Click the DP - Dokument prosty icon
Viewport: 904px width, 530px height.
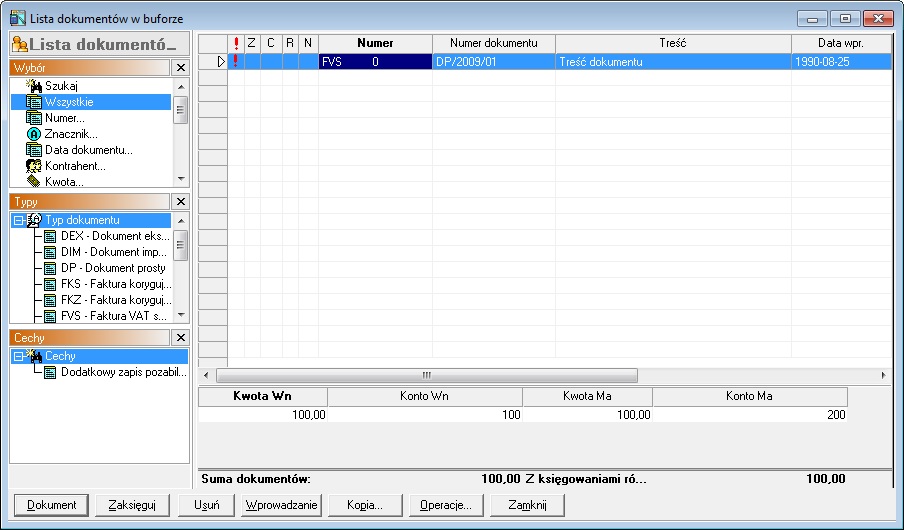(50, 268)
